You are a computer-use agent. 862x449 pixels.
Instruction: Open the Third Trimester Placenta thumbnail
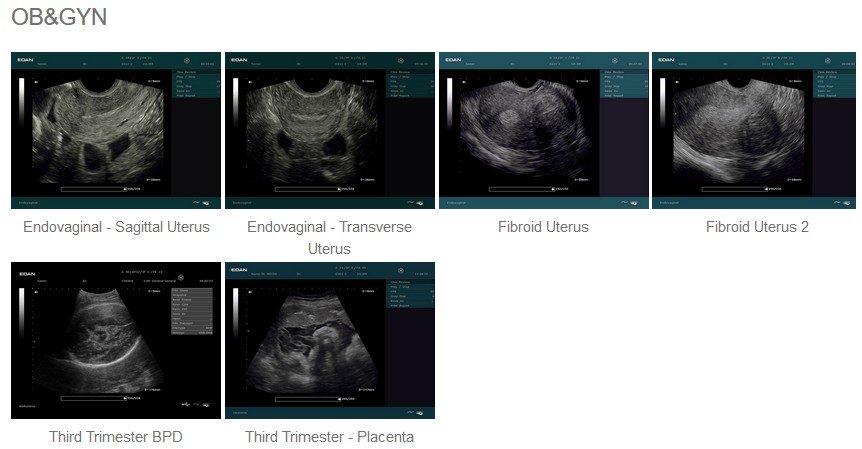(x=330, y=340)
